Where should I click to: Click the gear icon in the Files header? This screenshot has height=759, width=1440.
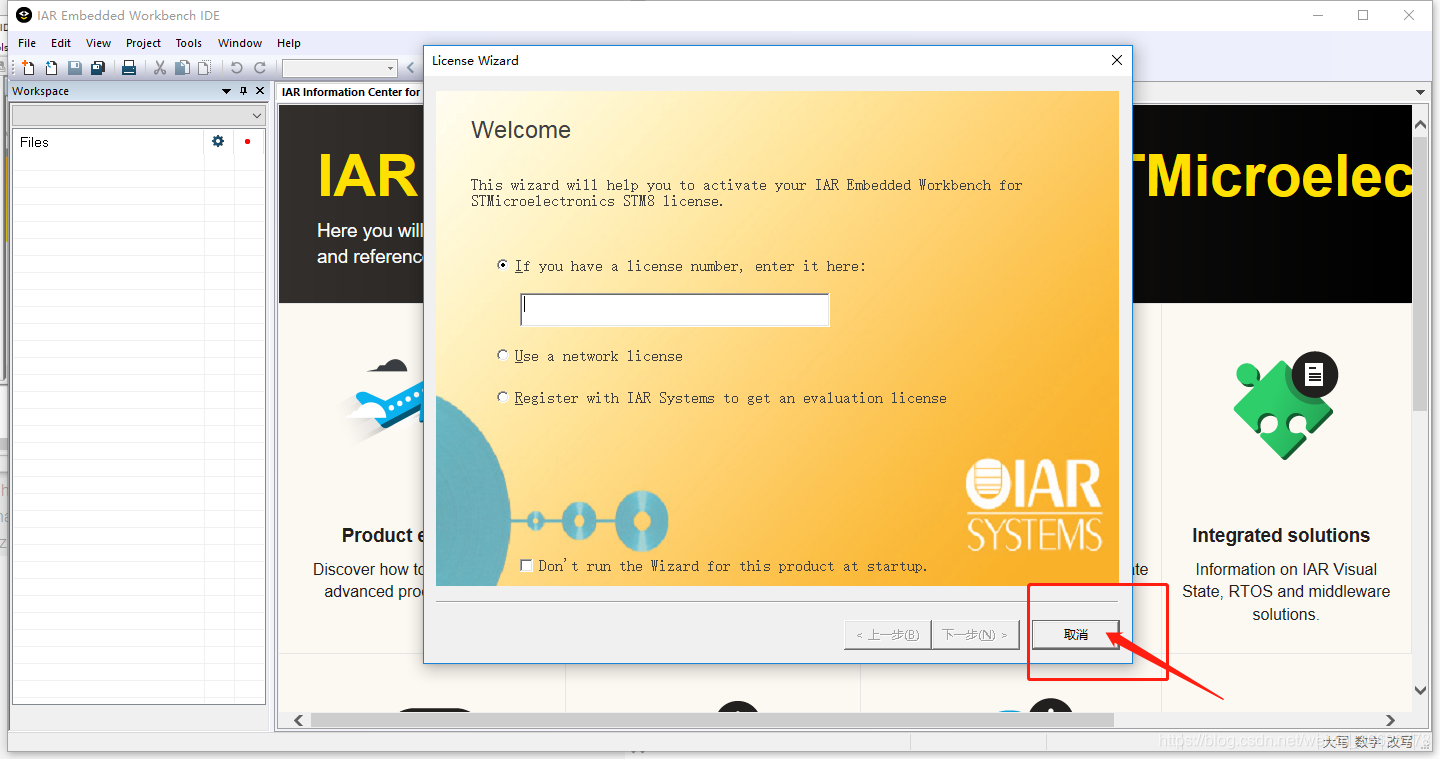tap(218, 141)
